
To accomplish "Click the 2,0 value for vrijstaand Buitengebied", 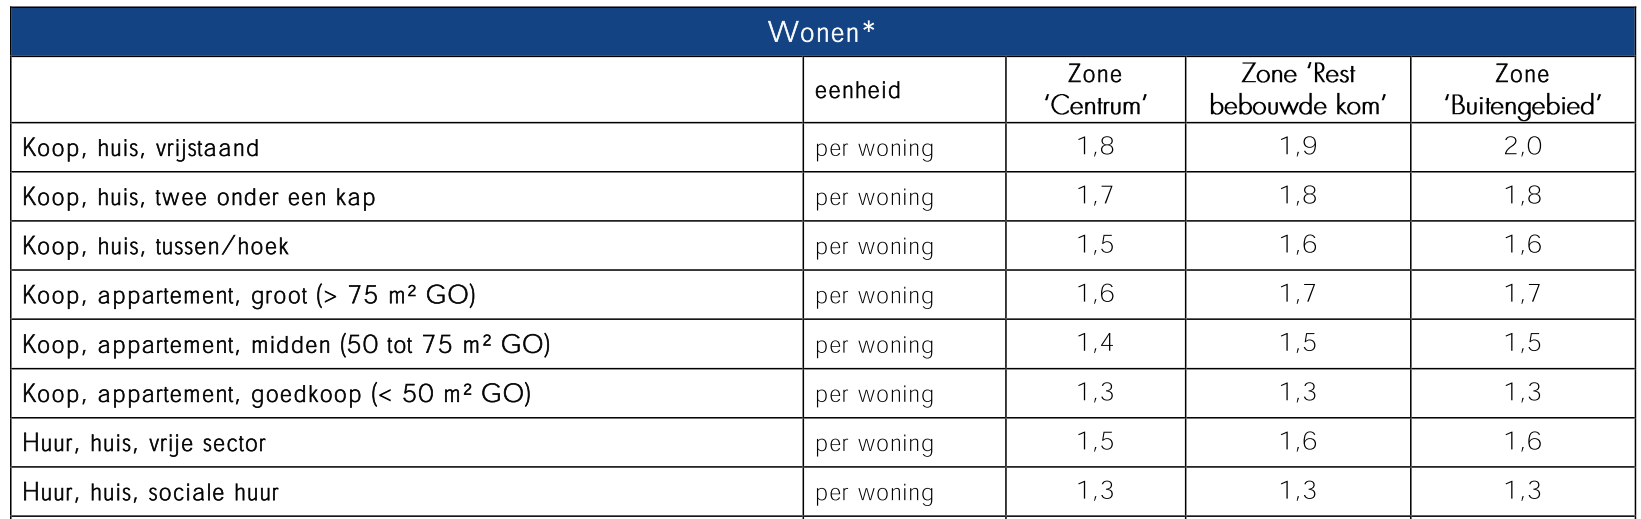I will tap(1523, 147).
